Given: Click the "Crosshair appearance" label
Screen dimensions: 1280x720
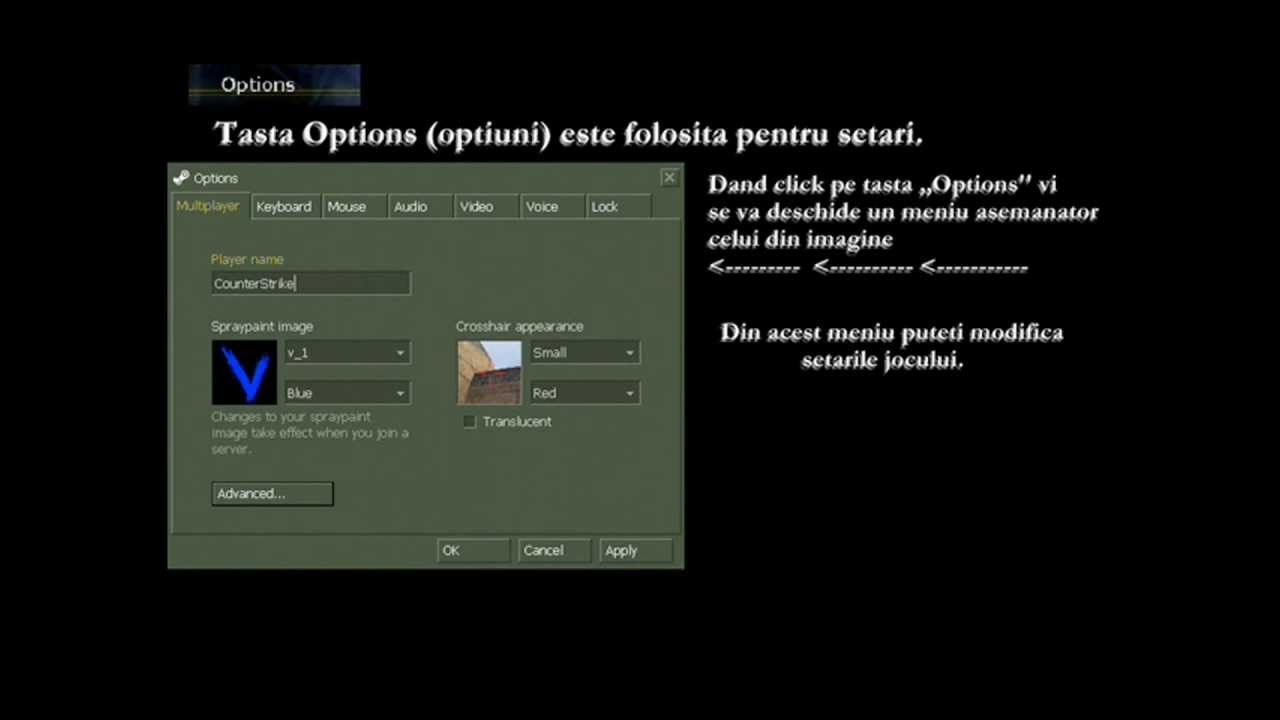Looking at the screenshot, I should [519, 326].
